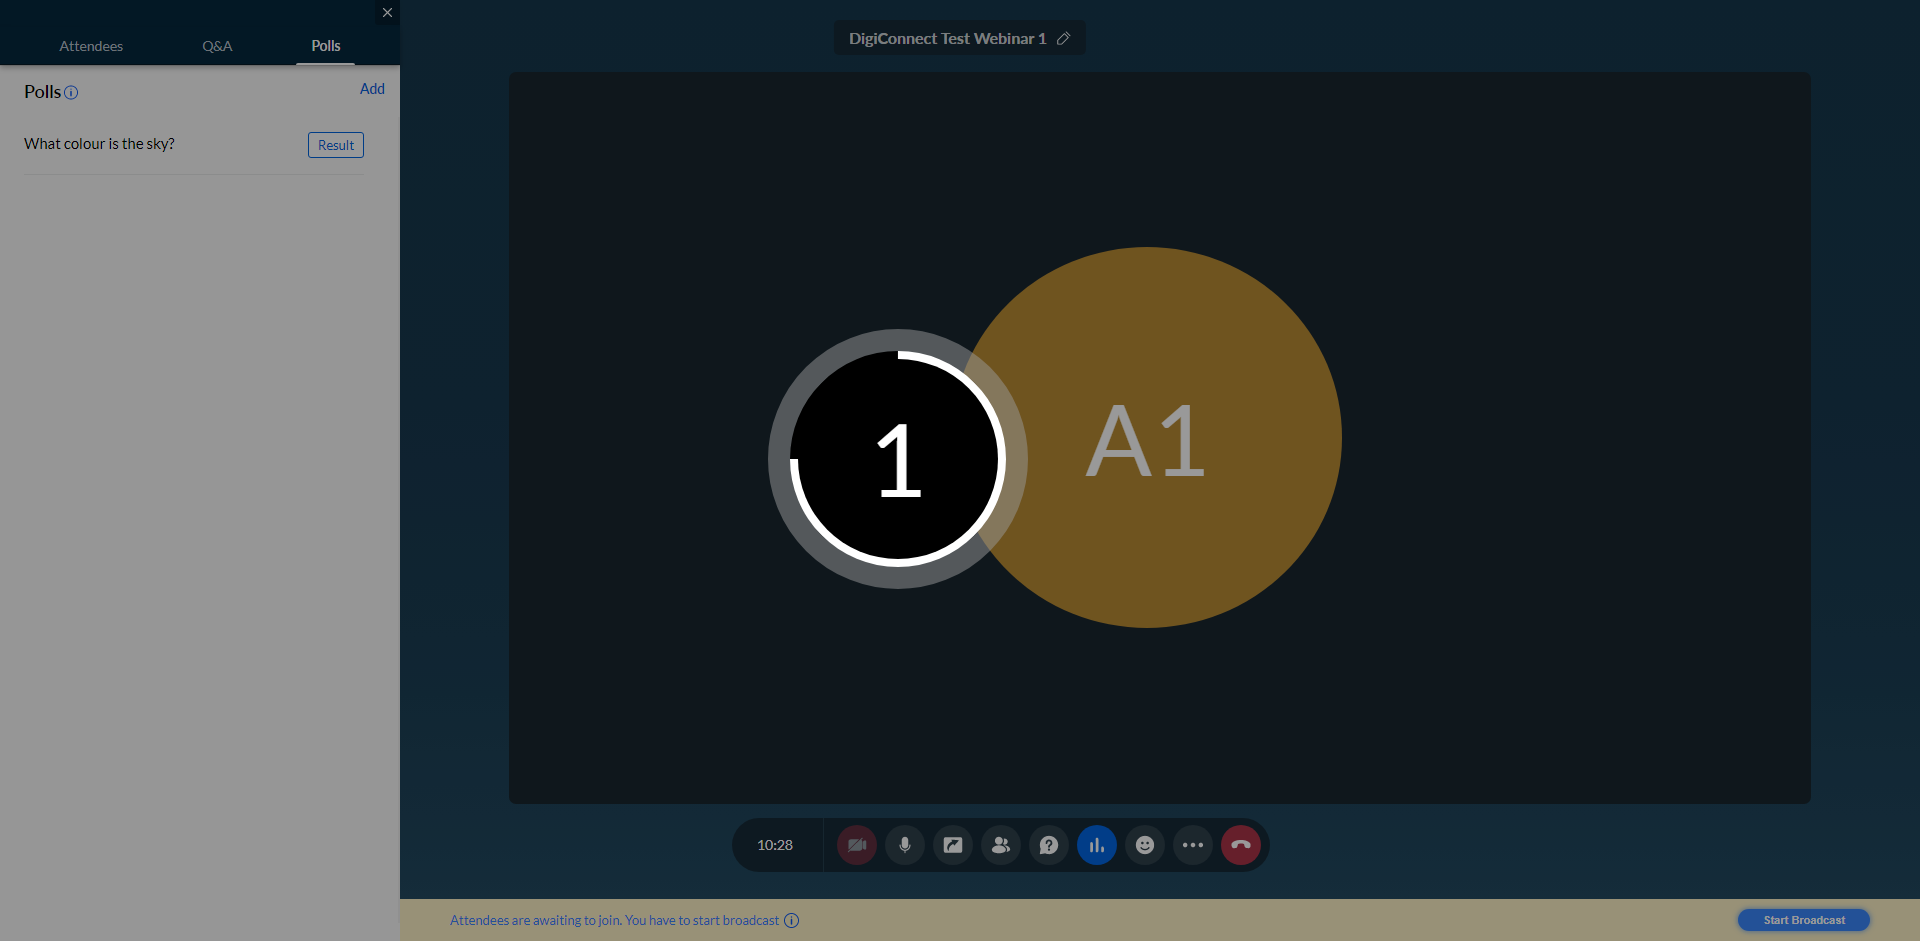Click the info icon after the broadcast notice

click(791, 920)
